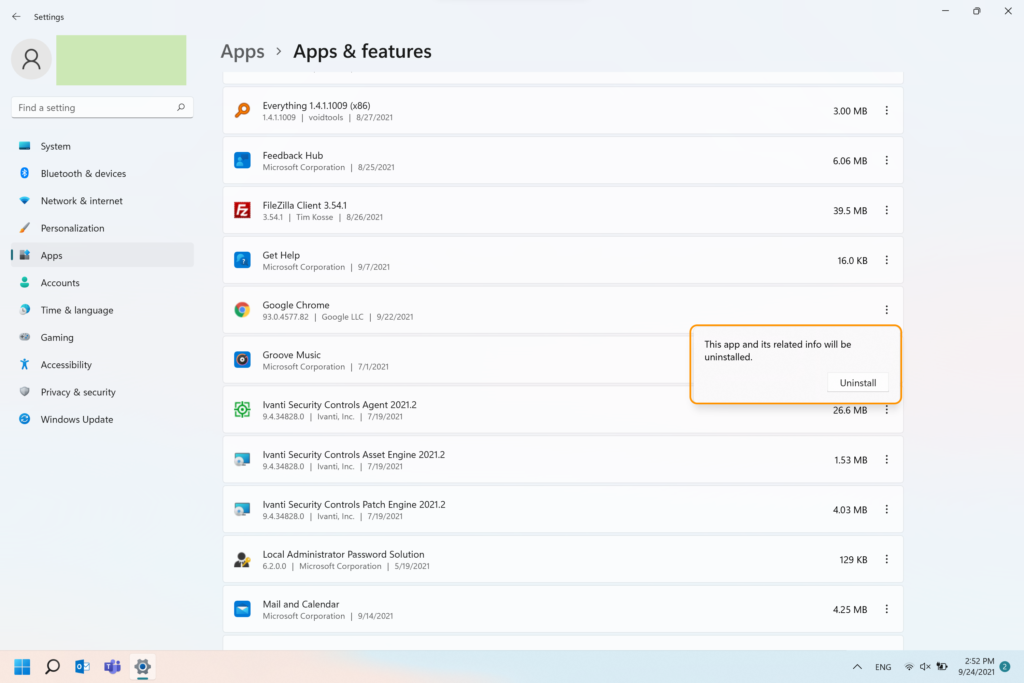
Task: Open Bluetooth & devices settings
Action: coord(83,174)
